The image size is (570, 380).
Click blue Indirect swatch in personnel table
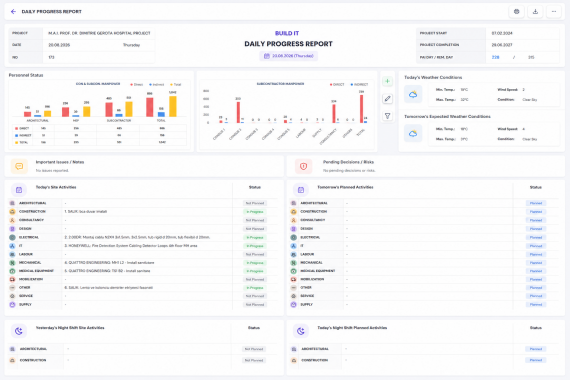[16, 135]
